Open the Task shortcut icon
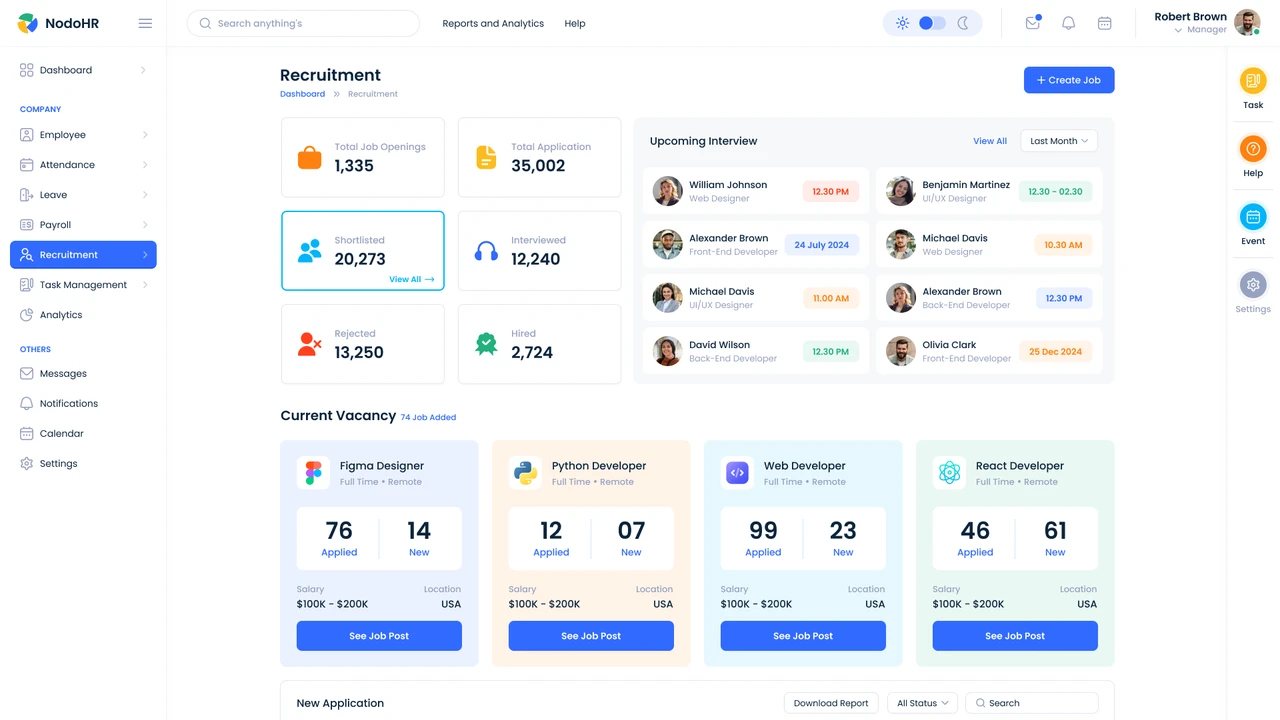 [1253, 81]
